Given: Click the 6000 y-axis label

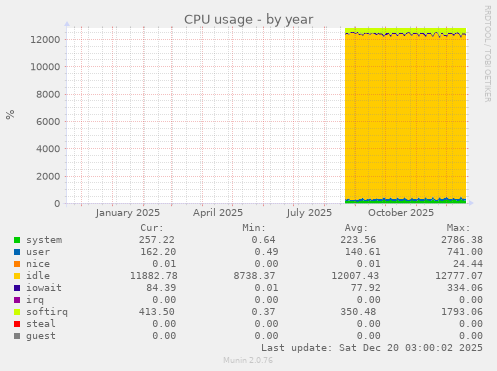Looking at the screenshot, I should tap(48, 122).
